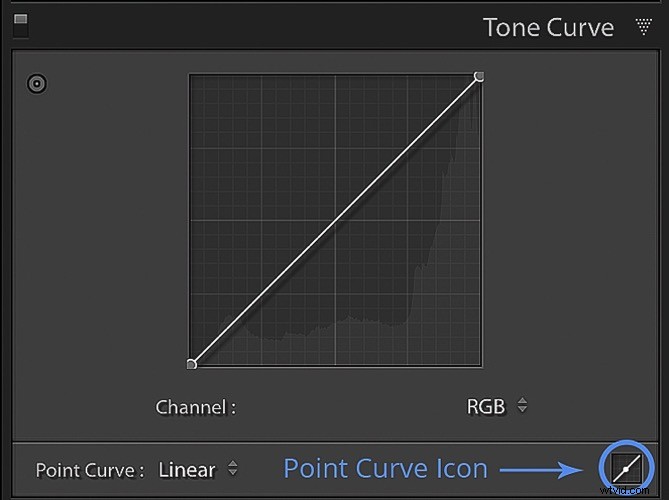Click the blue "Point Curve Icon" text
This screenshot has height=500, width=669.
click(385, 468)
